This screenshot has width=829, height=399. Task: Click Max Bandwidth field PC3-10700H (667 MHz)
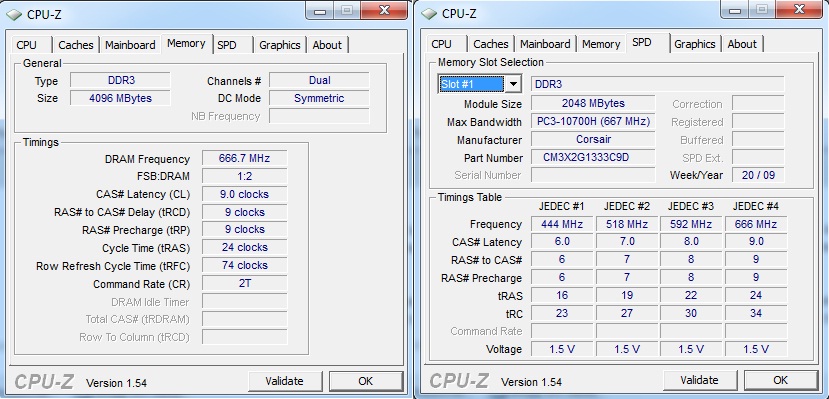point(593,122)
